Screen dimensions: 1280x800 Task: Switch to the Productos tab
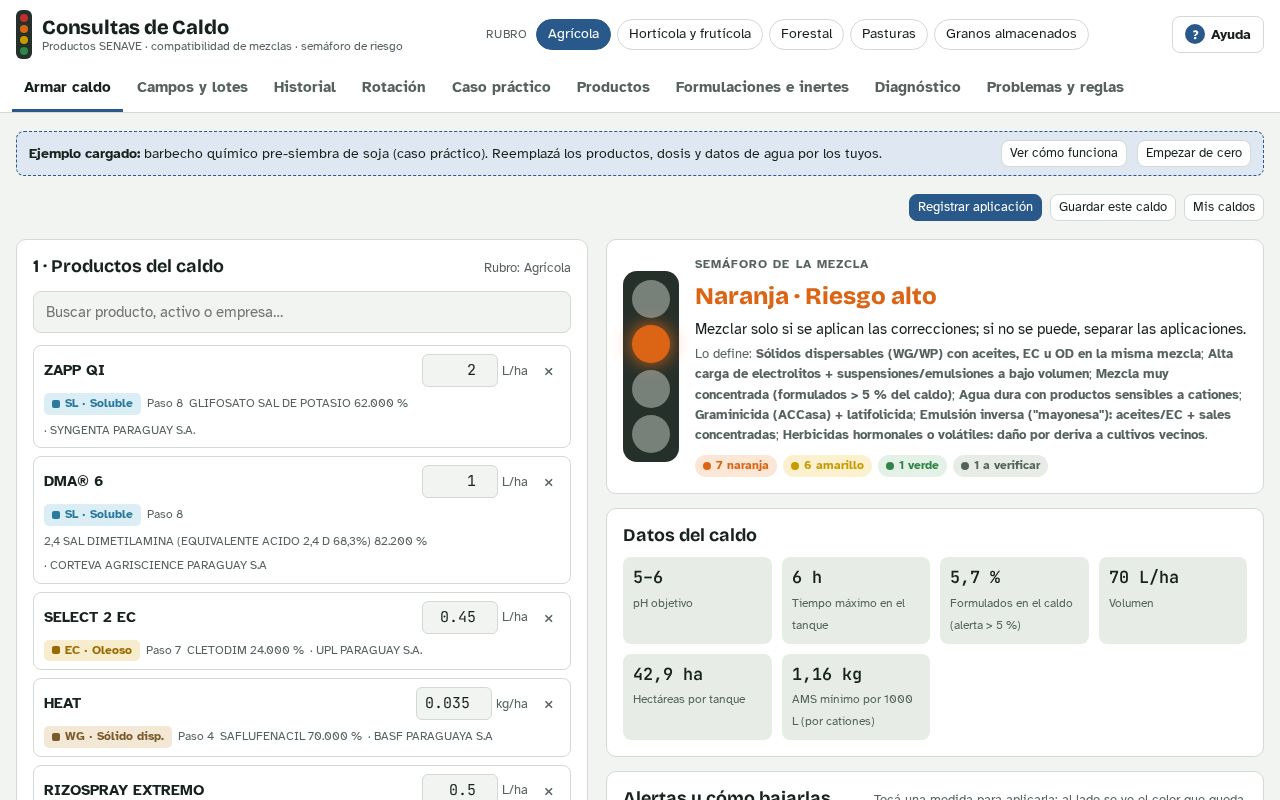(613, 87)
